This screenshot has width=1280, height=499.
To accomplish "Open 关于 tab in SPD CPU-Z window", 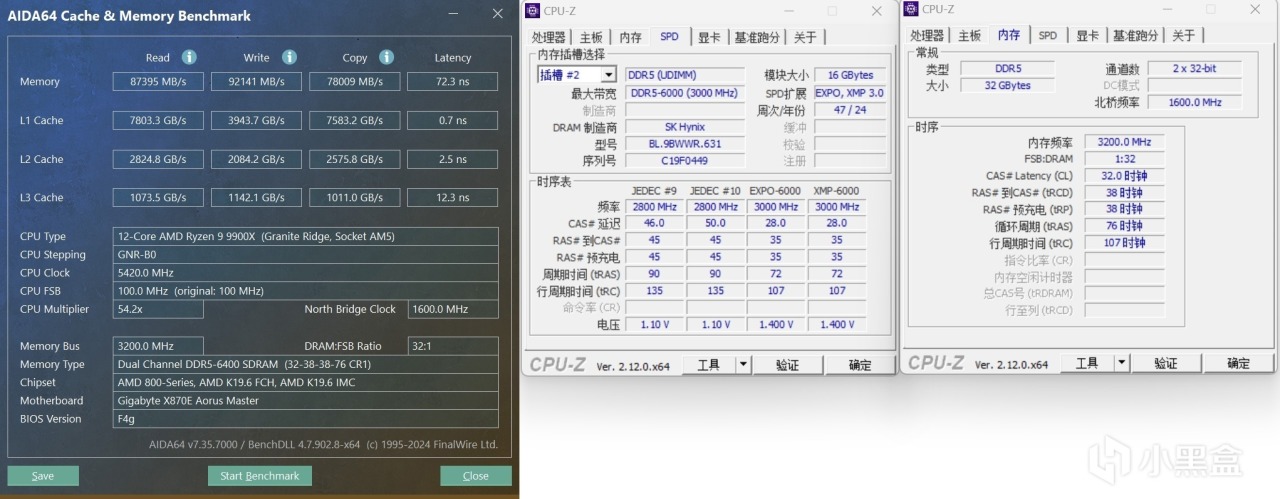I will 805,38.
